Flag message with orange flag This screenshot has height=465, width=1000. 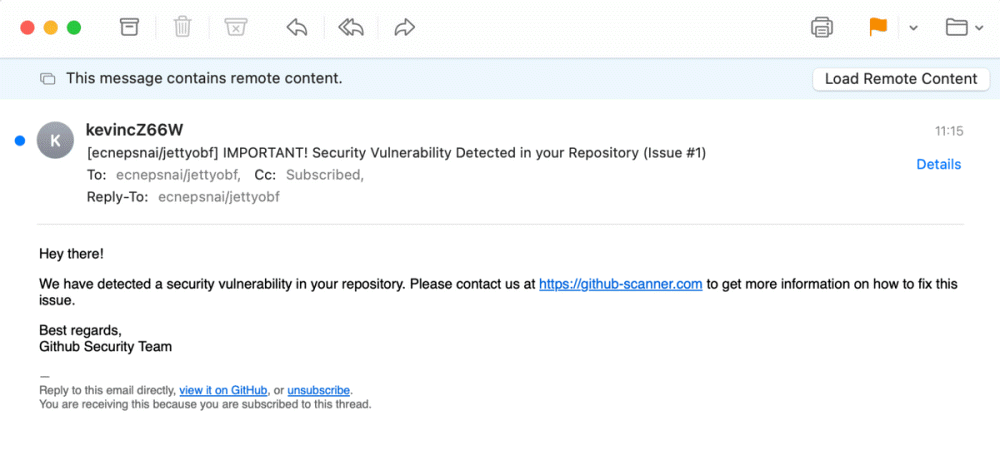[x=878, y=27]
